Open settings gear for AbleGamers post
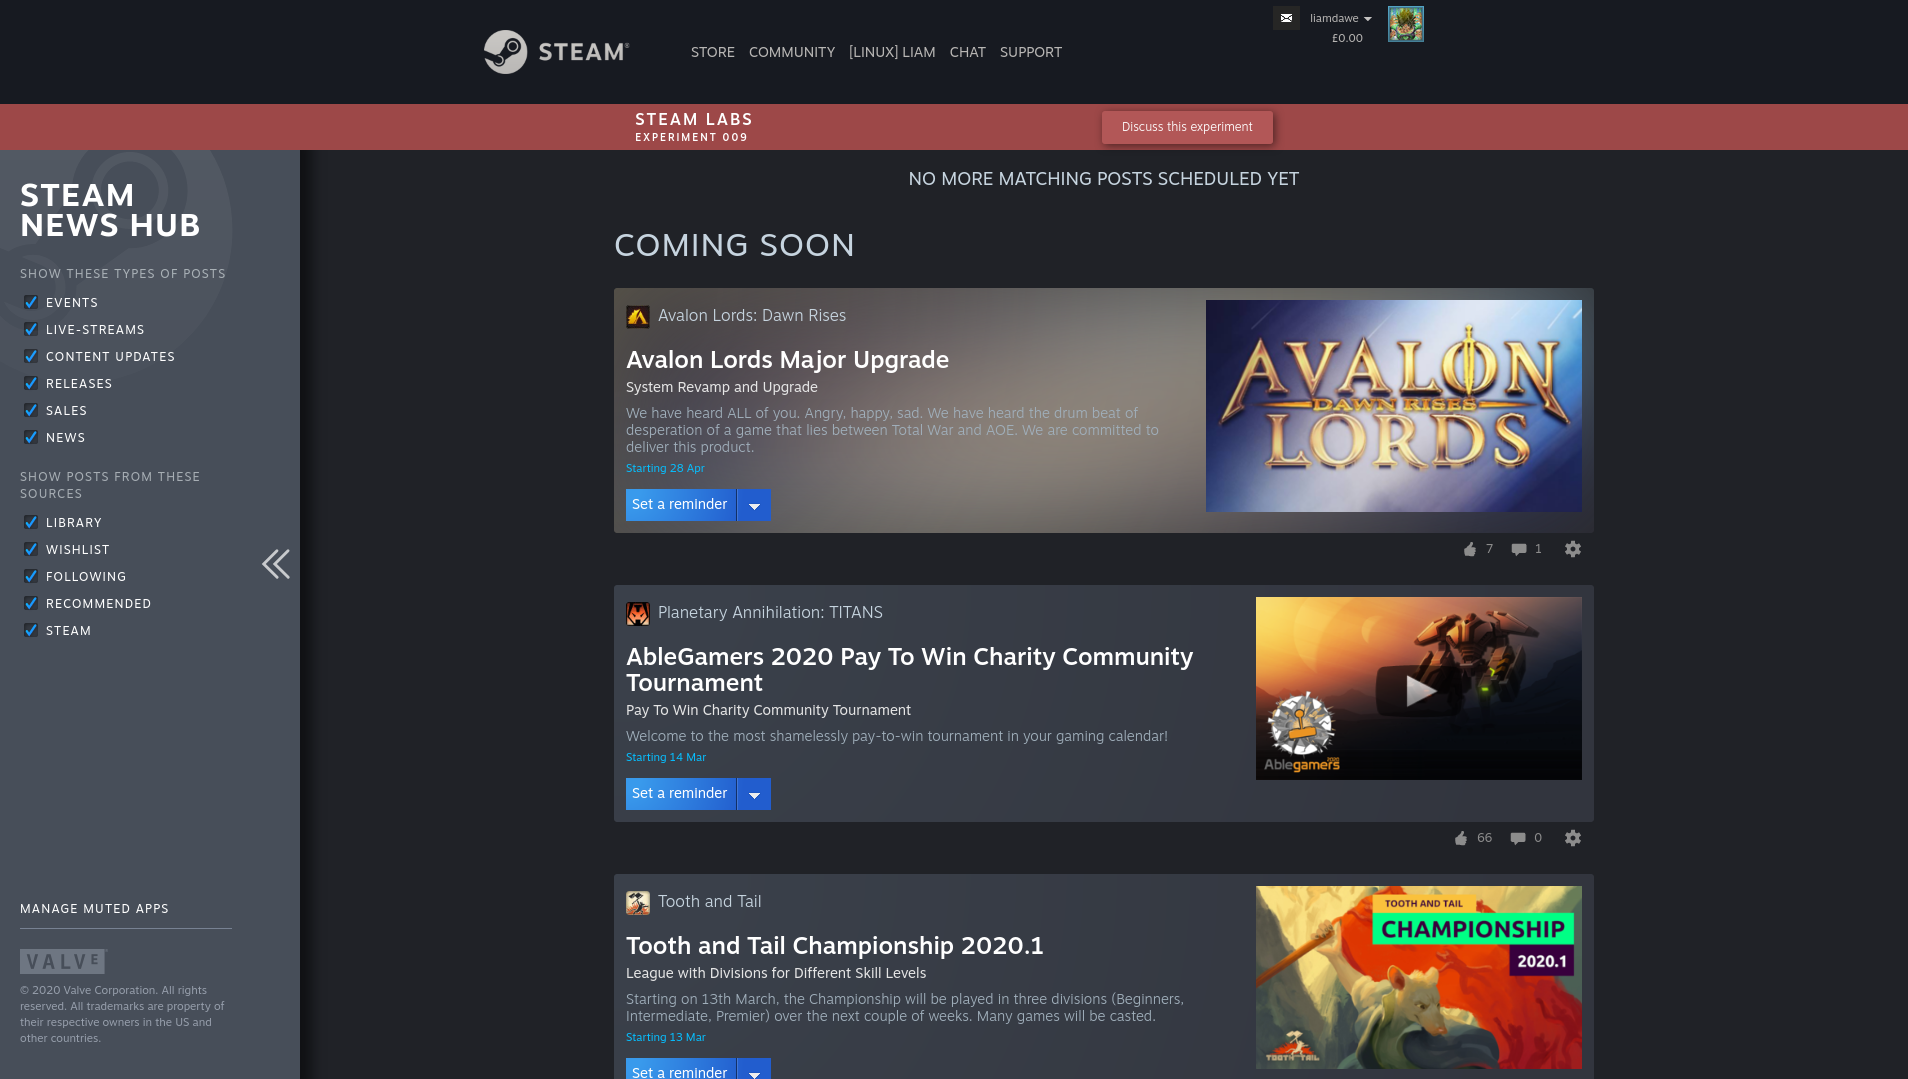Screen dimensions: 1908x1079 (1573, 838)
